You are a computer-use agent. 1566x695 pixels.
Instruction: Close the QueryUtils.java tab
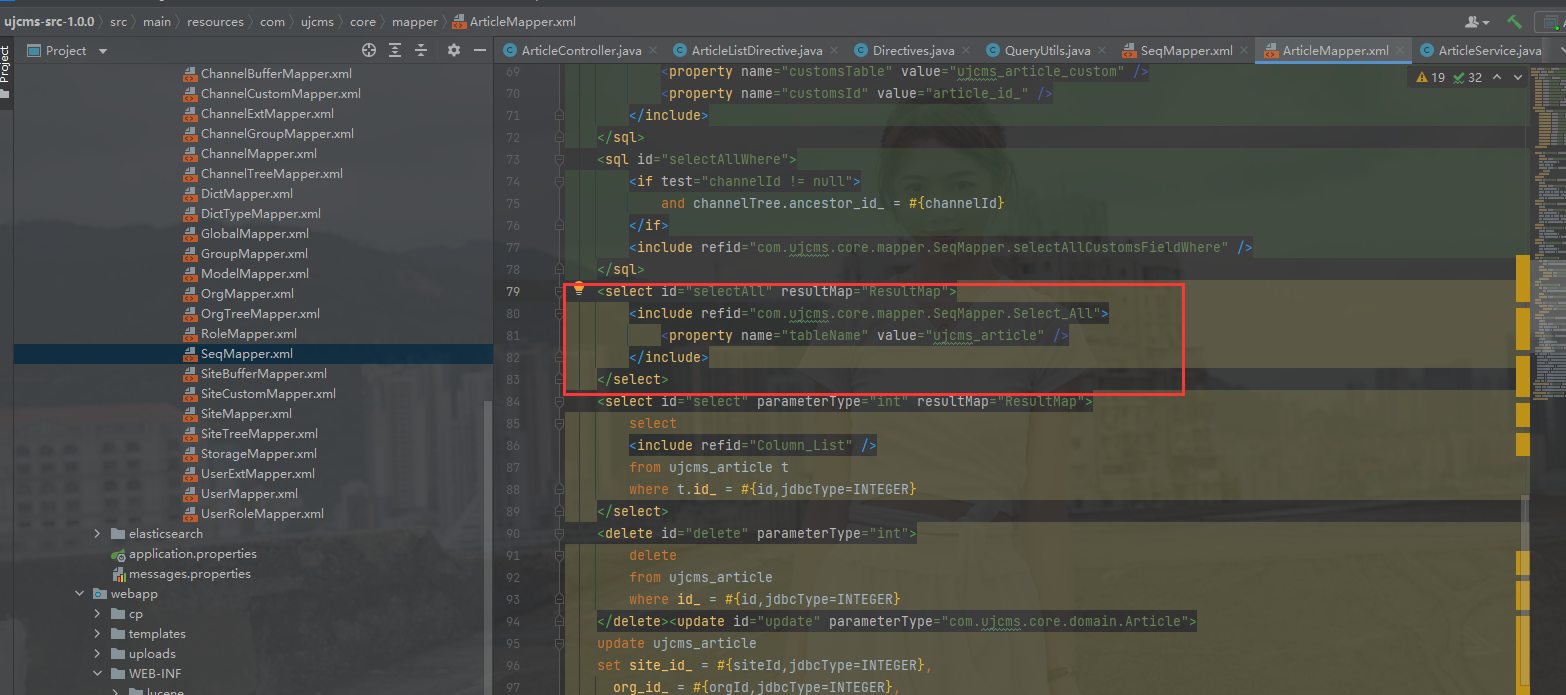[x=1102, y=50]
